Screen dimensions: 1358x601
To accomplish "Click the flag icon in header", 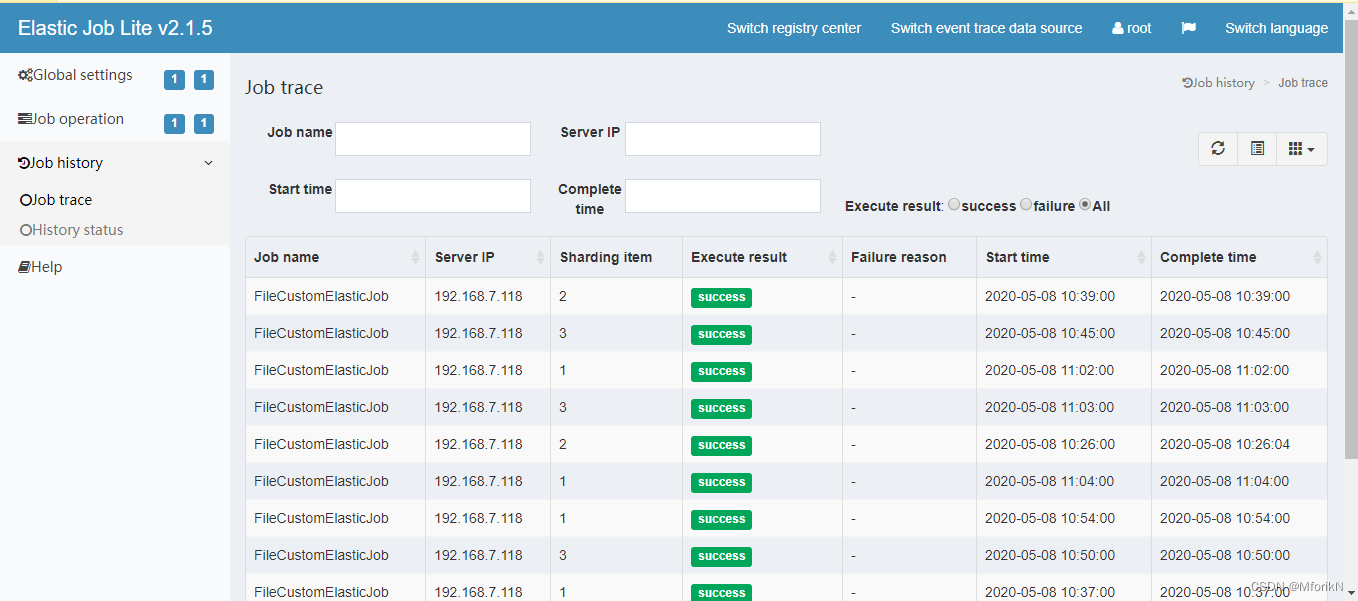I will 1188,28.
